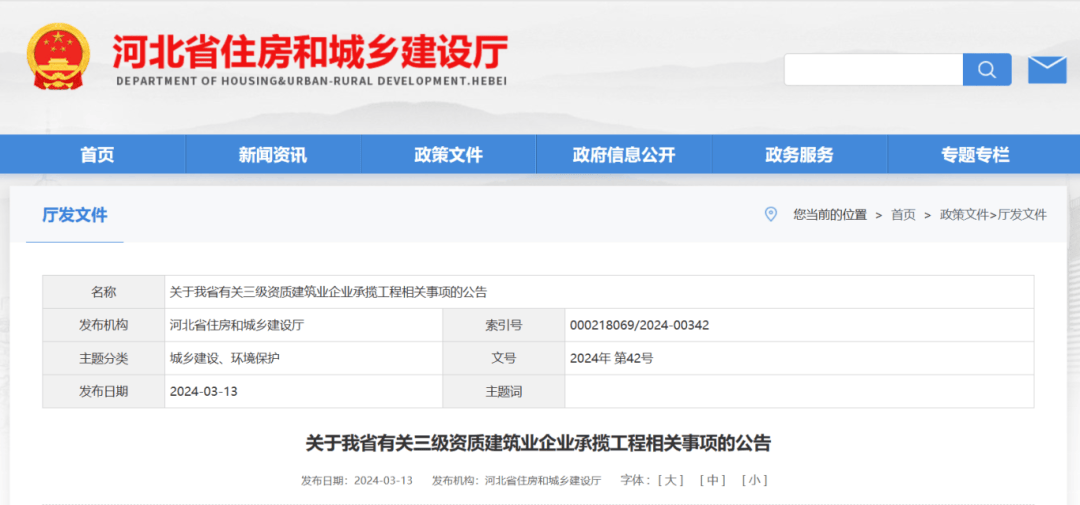Image resolution: width=1080 pixels, height=505 pixels.
Task: Click the 发布机构 text below the headline
Action: tap(517, 480)
